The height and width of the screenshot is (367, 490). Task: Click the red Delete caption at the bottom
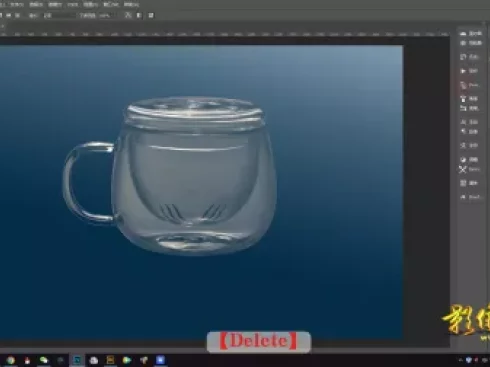pos(259,341)
